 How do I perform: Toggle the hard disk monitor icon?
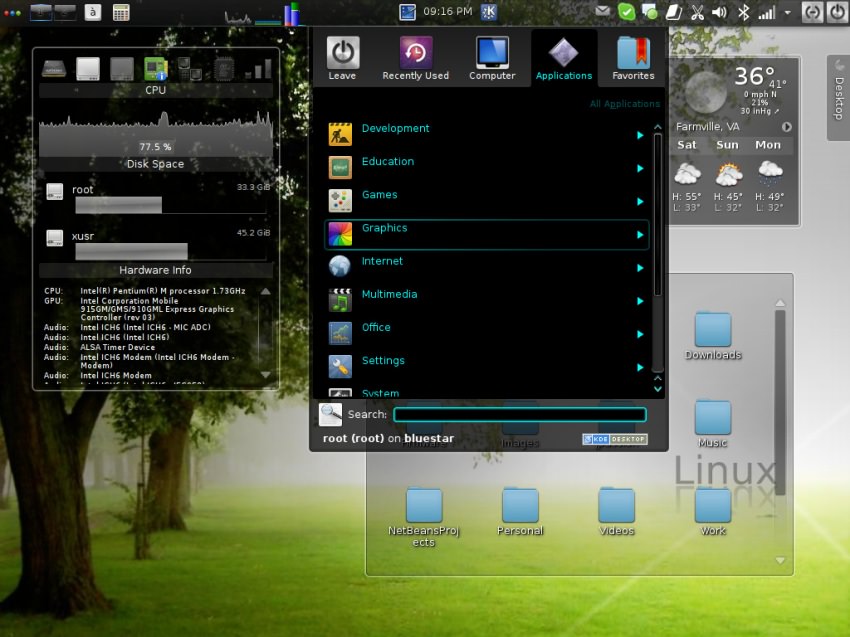(x=54, y=68)
